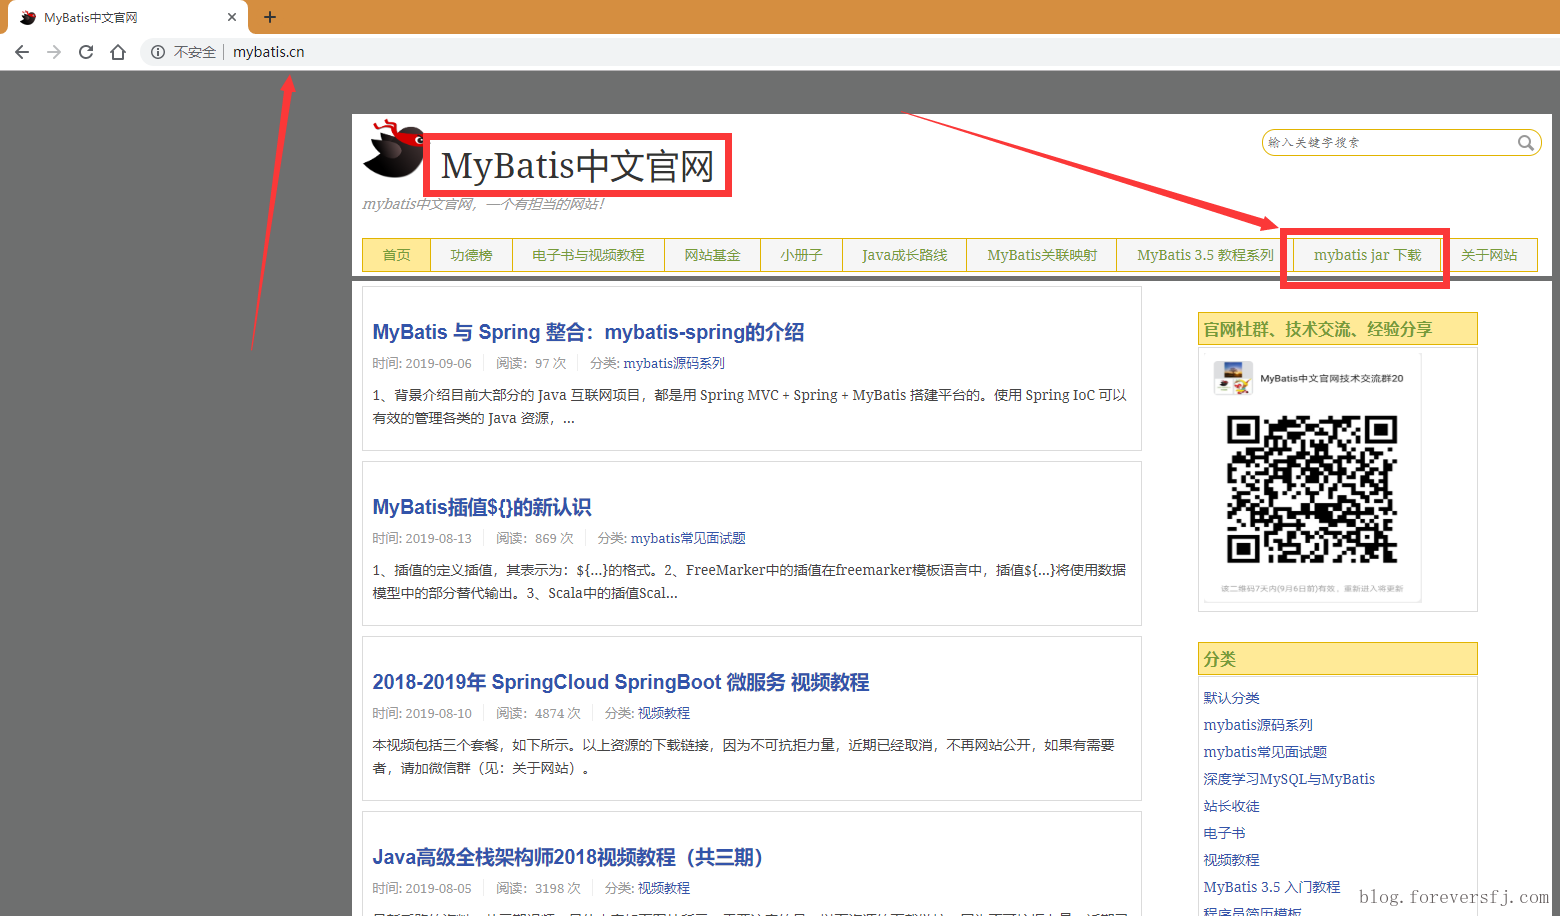
Task: Open the 电子书与视频教程 menu item
Action: [588, 255]
